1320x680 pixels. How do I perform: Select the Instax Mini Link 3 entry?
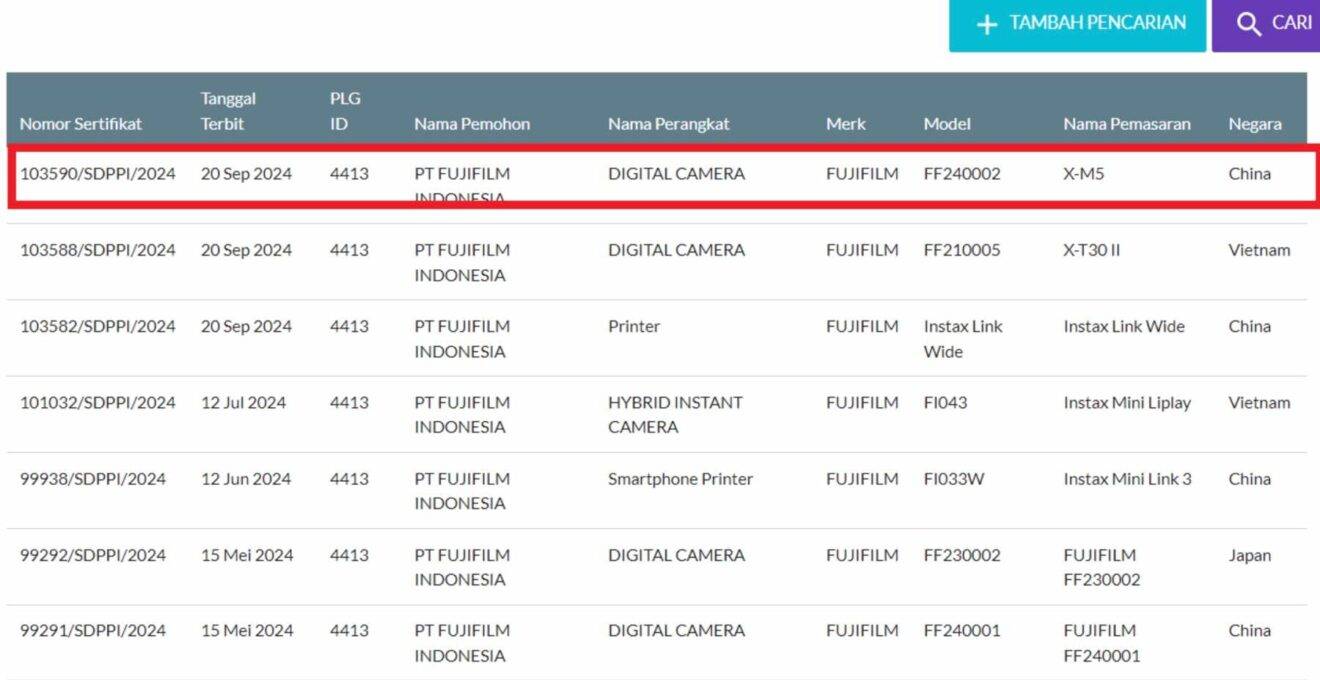[1127, 479]
